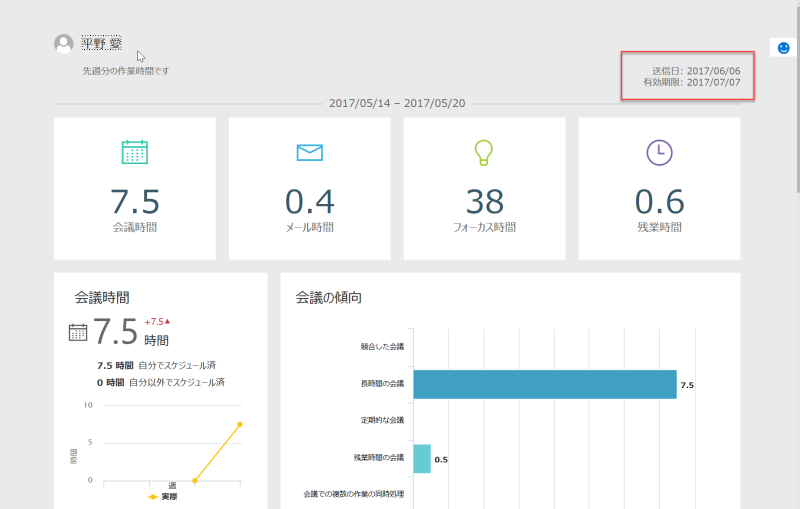
Task: Click the 送信日 2017/06/06 text
Action: point(696,71)
